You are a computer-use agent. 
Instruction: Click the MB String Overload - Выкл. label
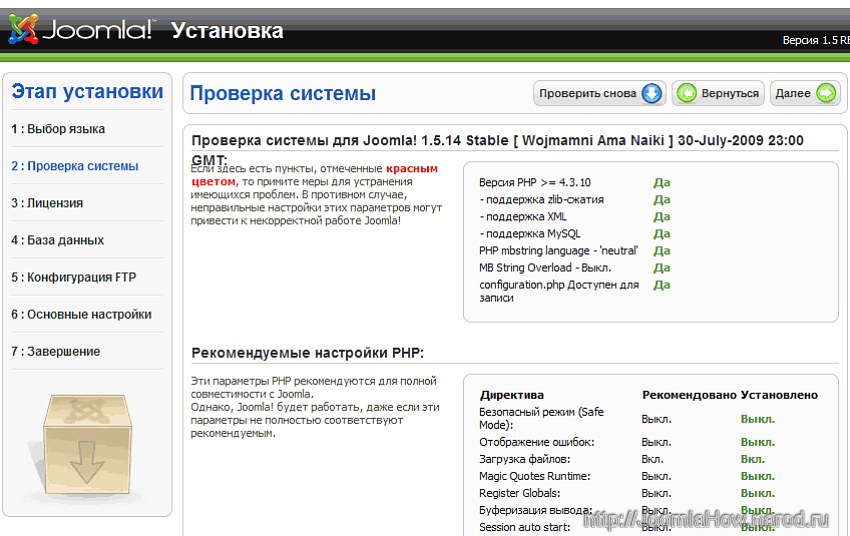coord(545,268)
